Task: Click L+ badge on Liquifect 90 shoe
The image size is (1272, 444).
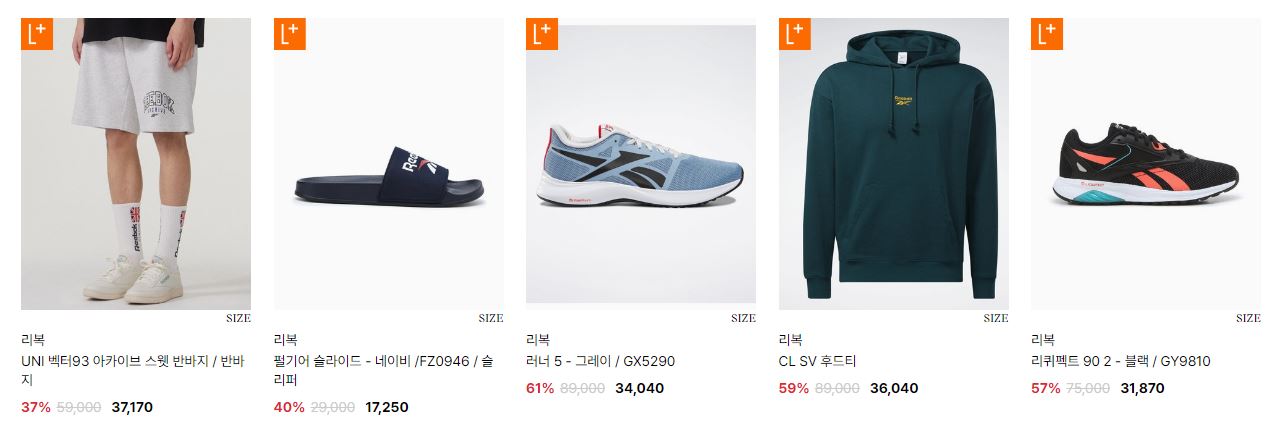Action: click(x=1047, y=34)
